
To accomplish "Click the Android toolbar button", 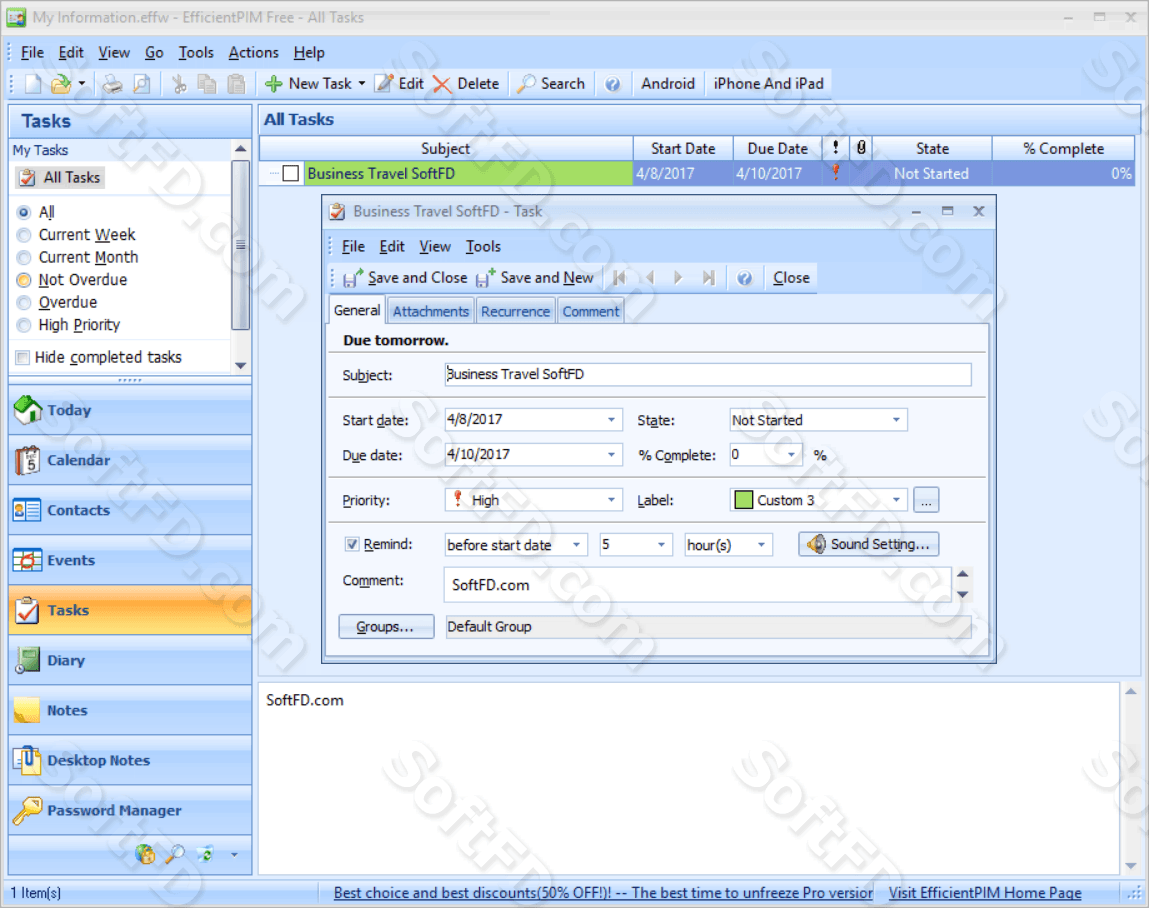I will click(x=668, y=84).
